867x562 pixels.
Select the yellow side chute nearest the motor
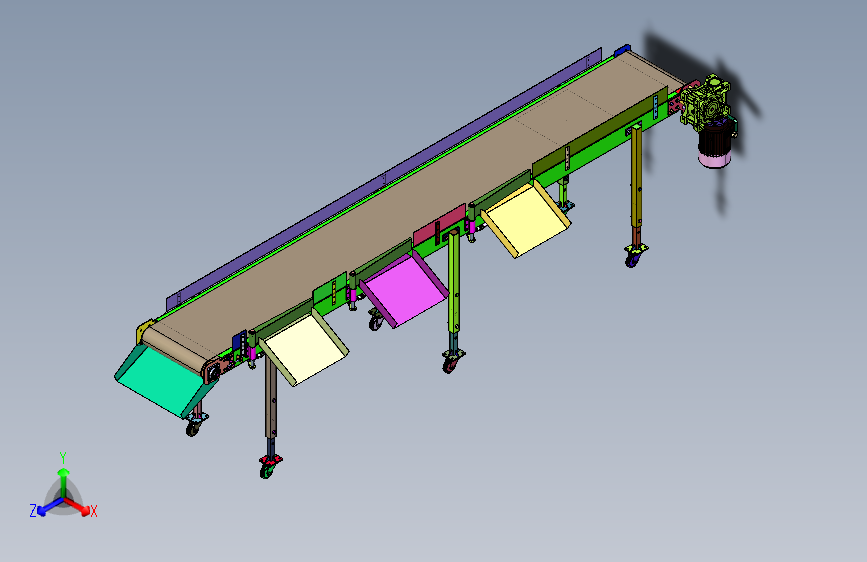point(526,218)
